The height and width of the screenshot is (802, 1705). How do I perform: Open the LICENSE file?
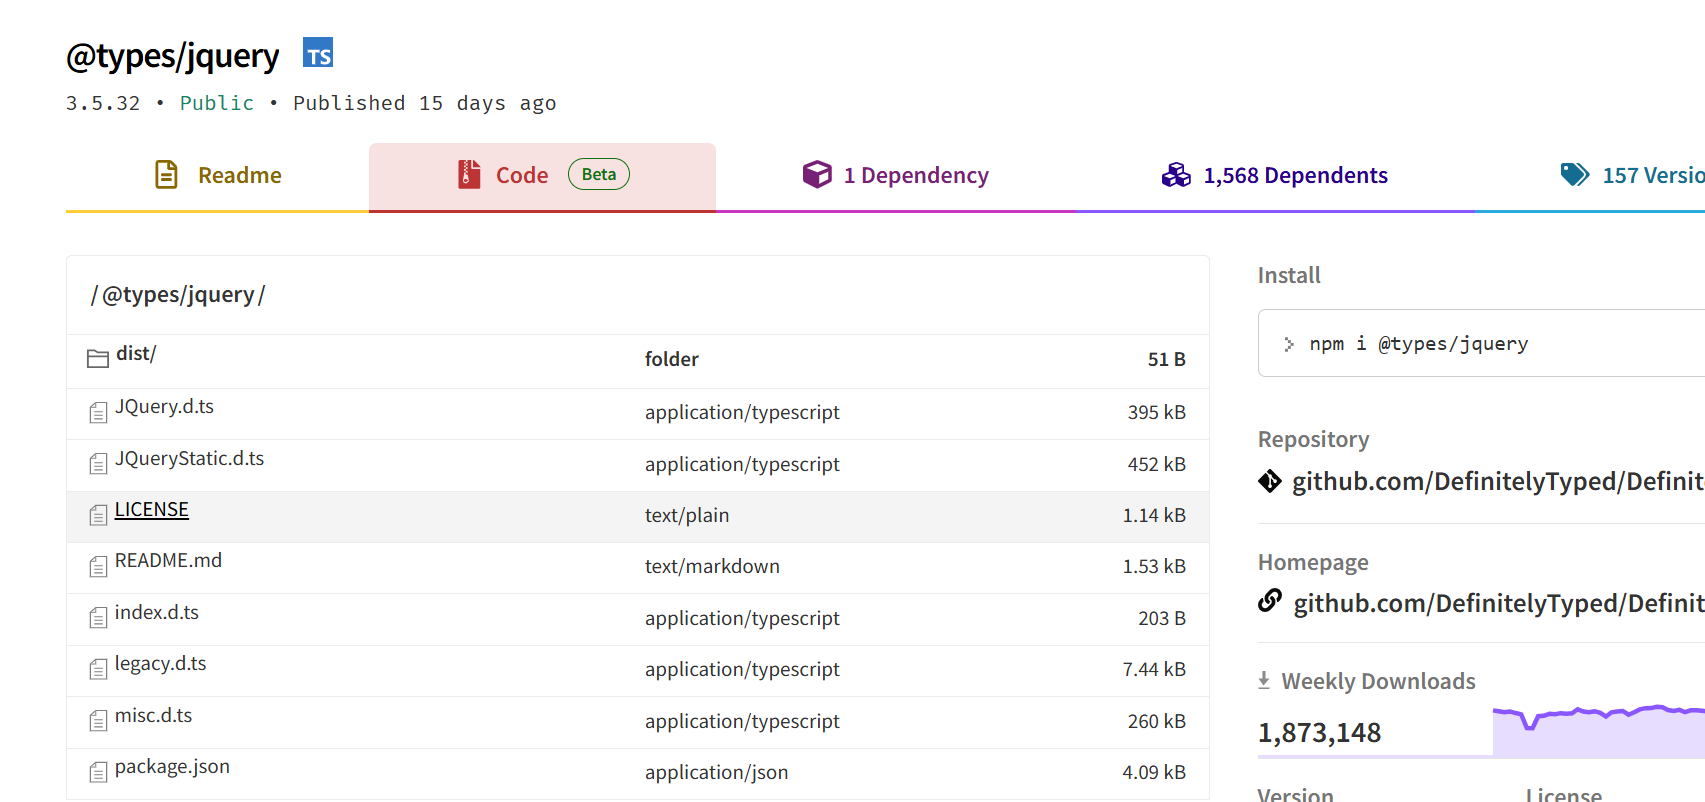point(152,510)
